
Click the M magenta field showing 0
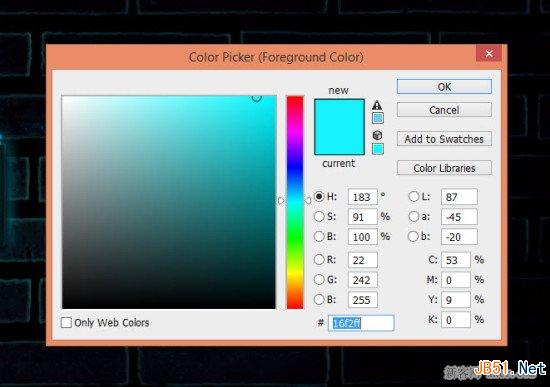coord(456,280)
